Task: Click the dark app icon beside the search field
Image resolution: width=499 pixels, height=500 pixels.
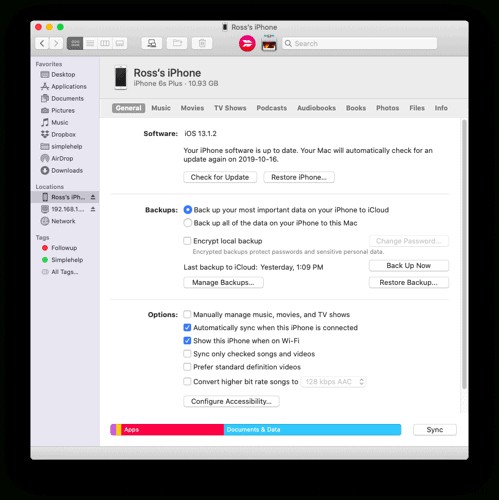Action: (x=269, y=43)
